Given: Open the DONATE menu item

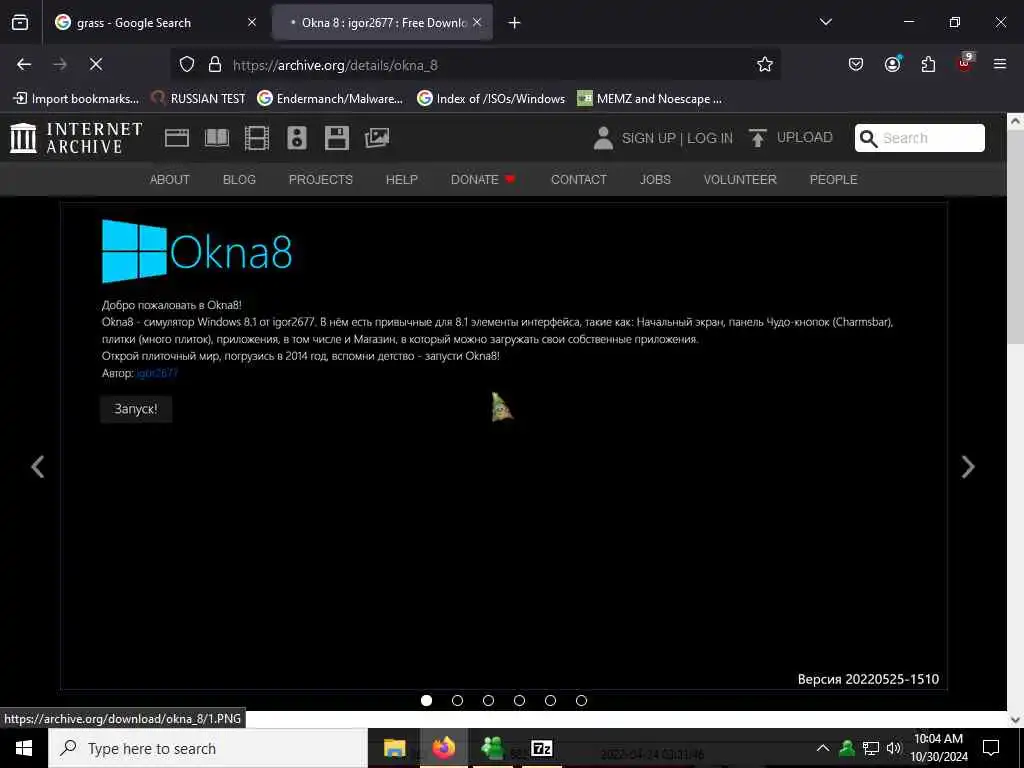Looking at the screenshot, I should (483, 180).
